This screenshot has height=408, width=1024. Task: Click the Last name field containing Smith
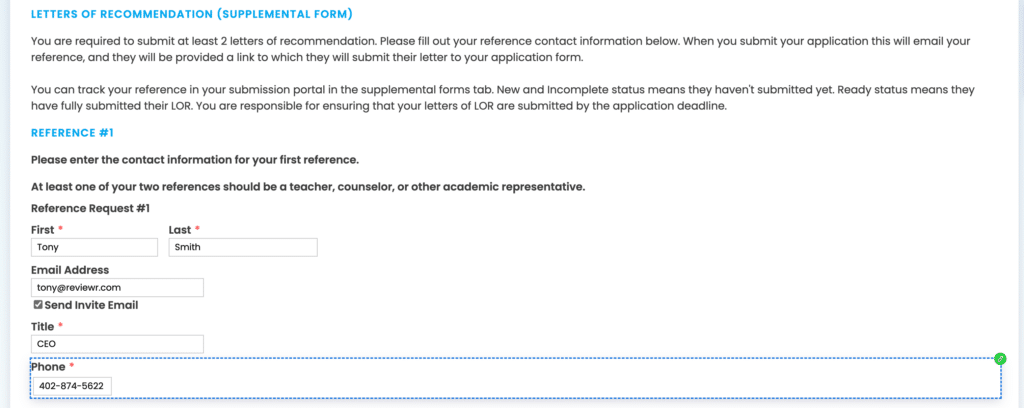pyautogui.click(x=243, y=247)
